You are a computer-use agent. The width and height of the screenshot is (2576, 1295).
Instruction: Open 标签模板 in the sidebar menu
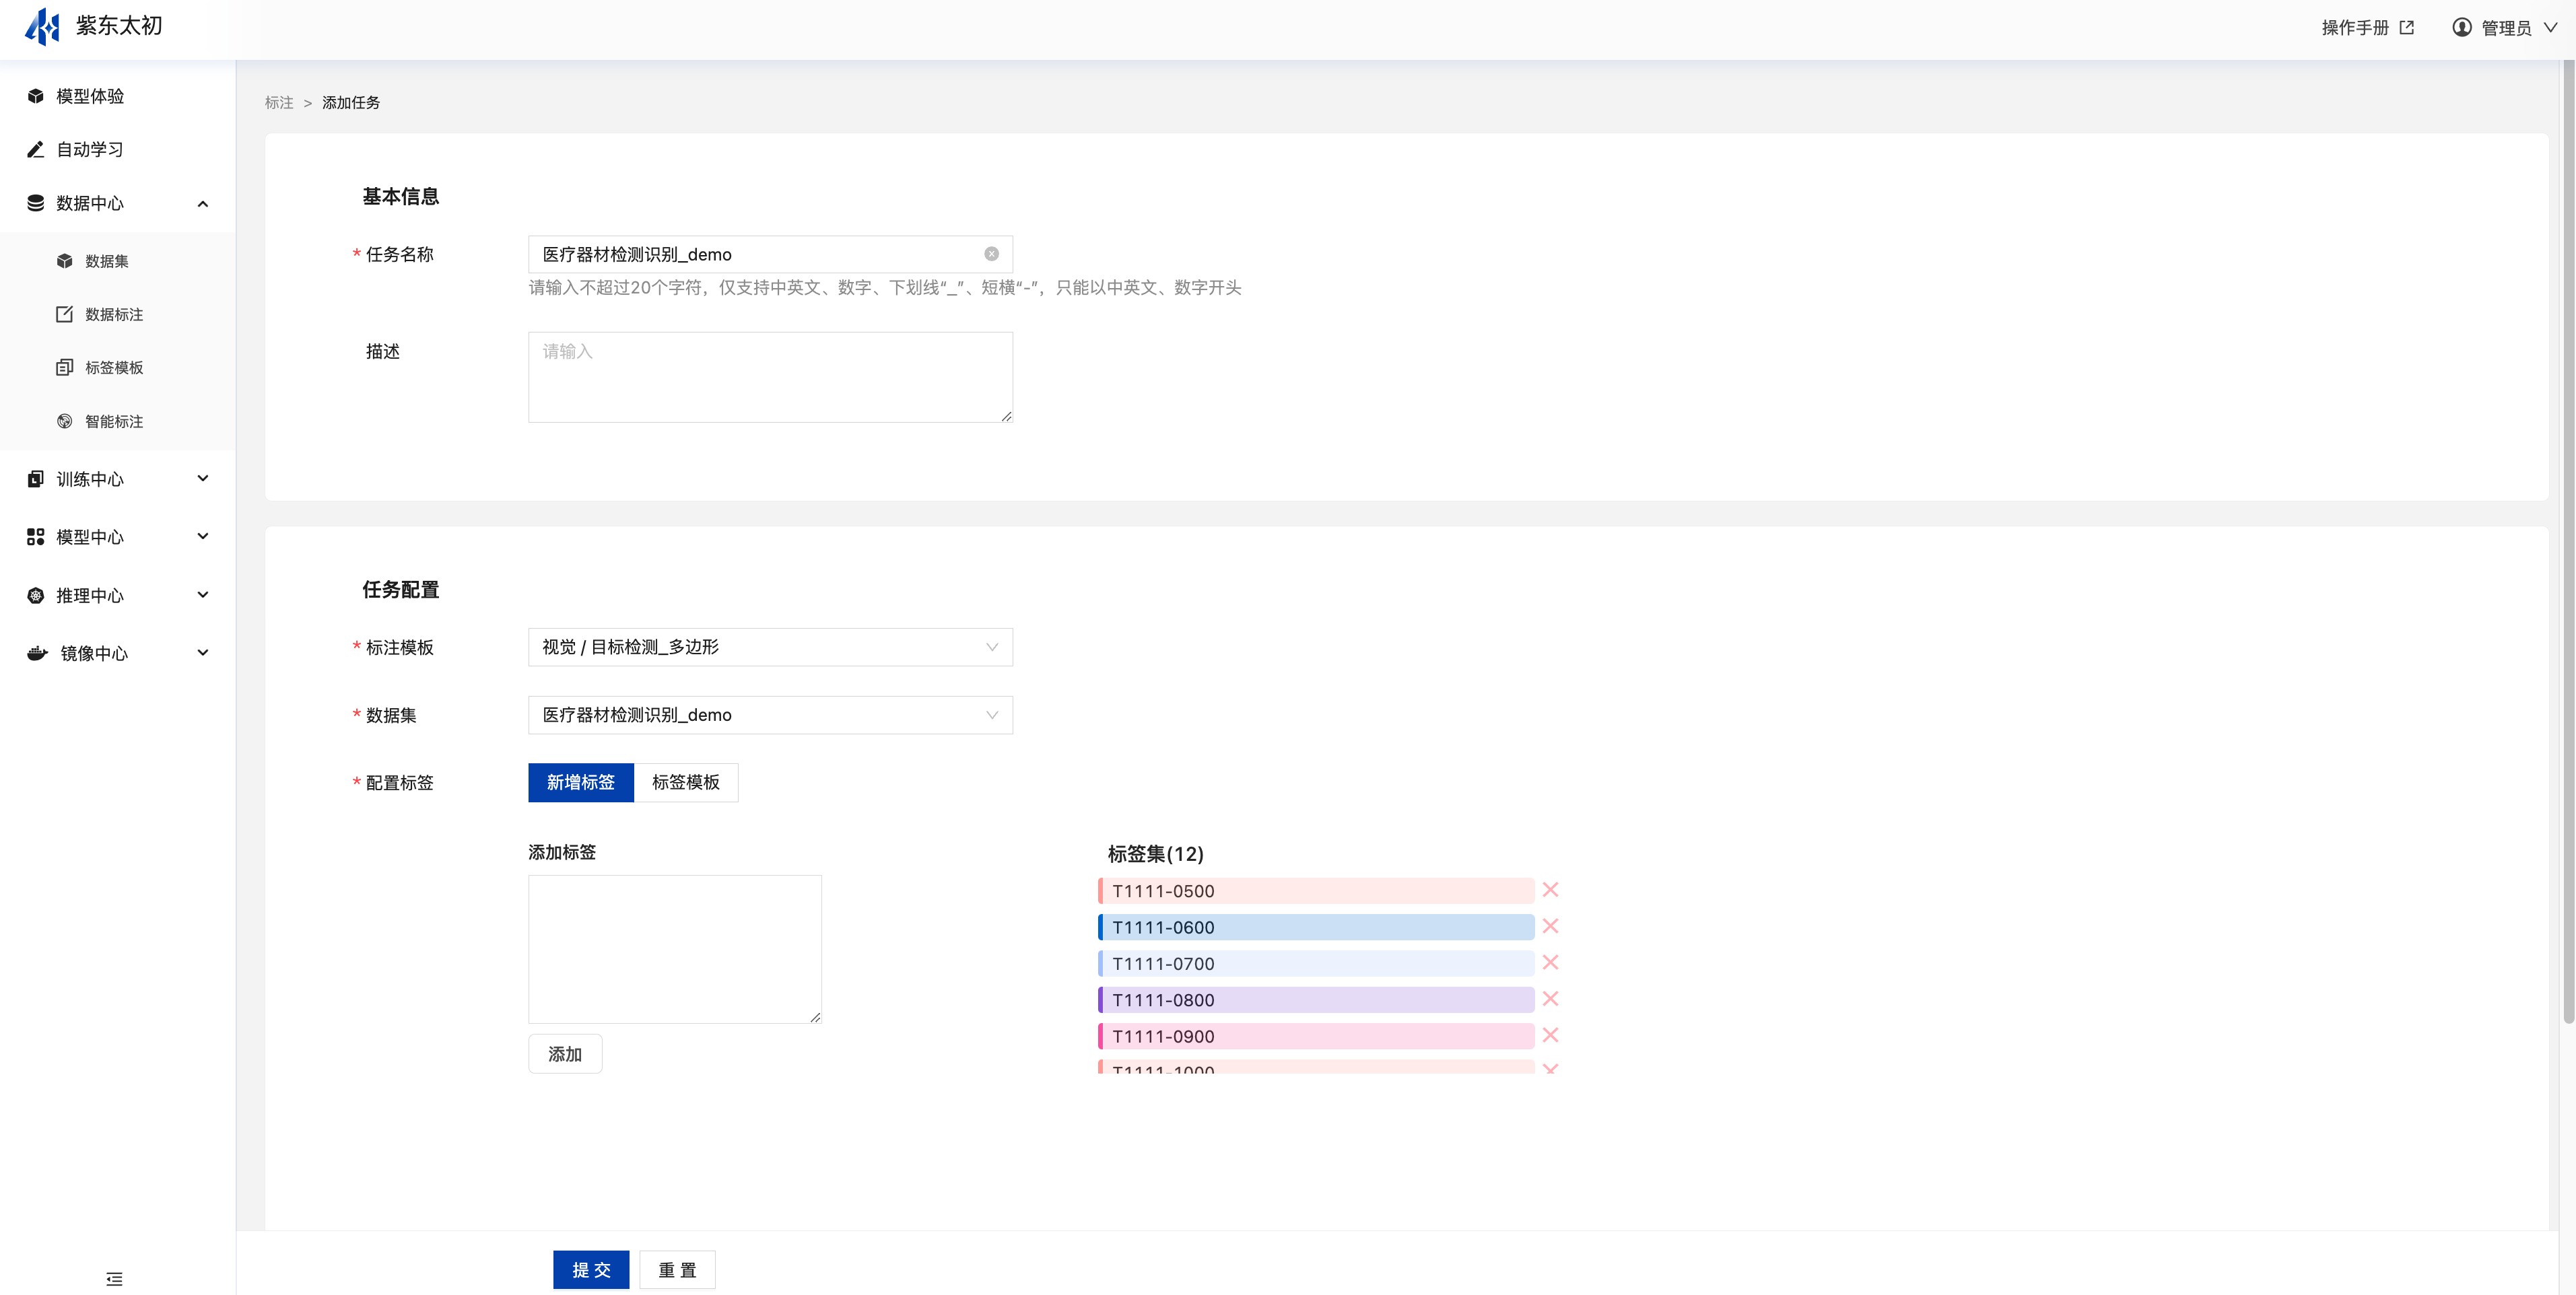click(x=114, y=367)
